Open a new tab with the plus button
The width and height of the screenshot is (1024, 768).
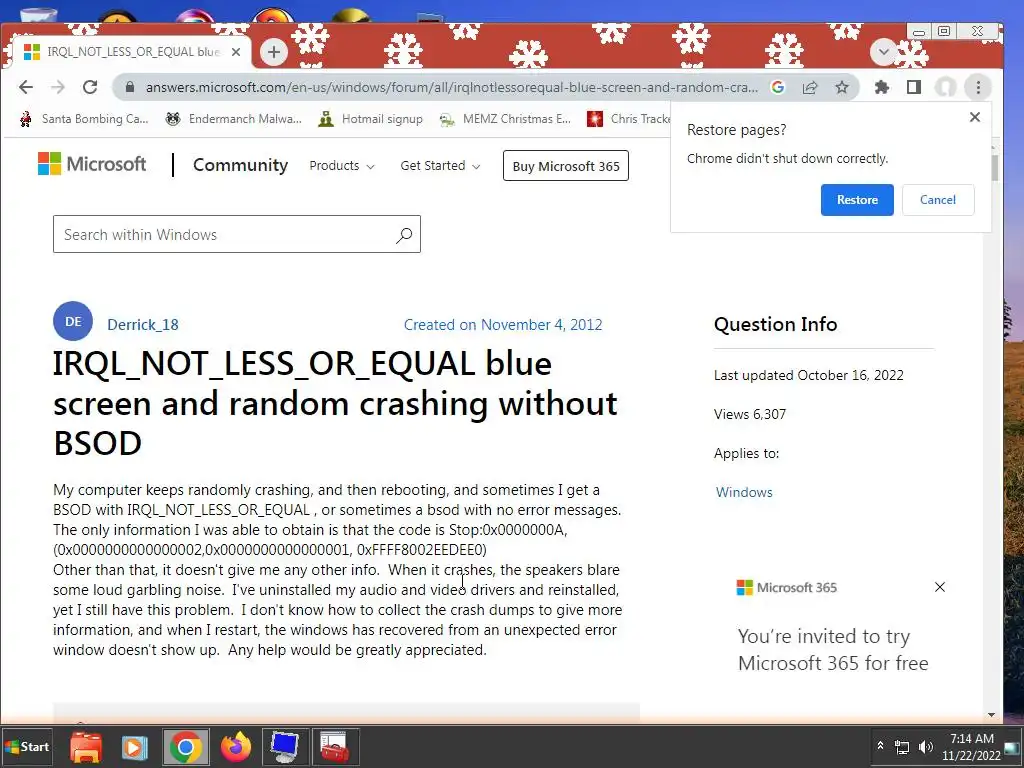[274, 52]
